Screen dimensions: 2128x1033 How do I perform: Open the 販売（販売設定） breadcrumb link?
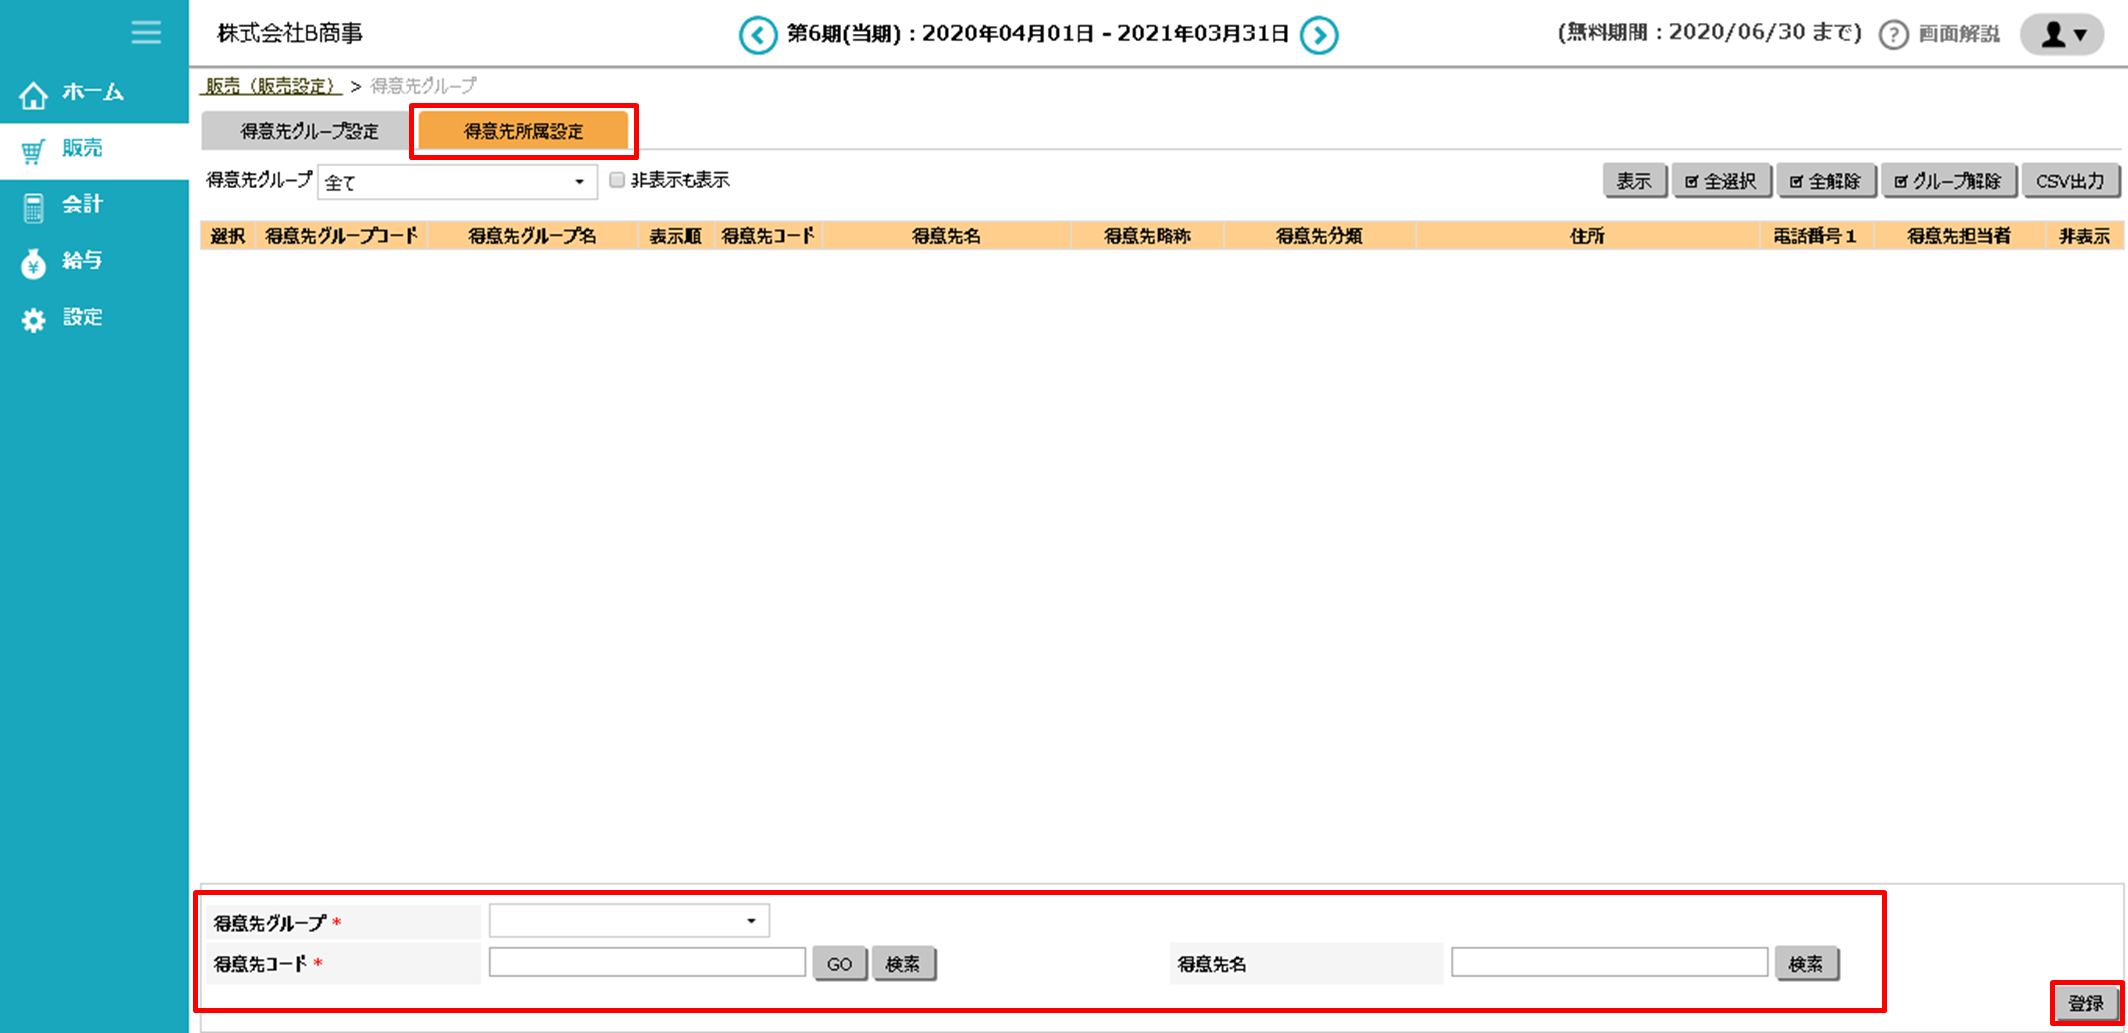[x=271, y=86]
